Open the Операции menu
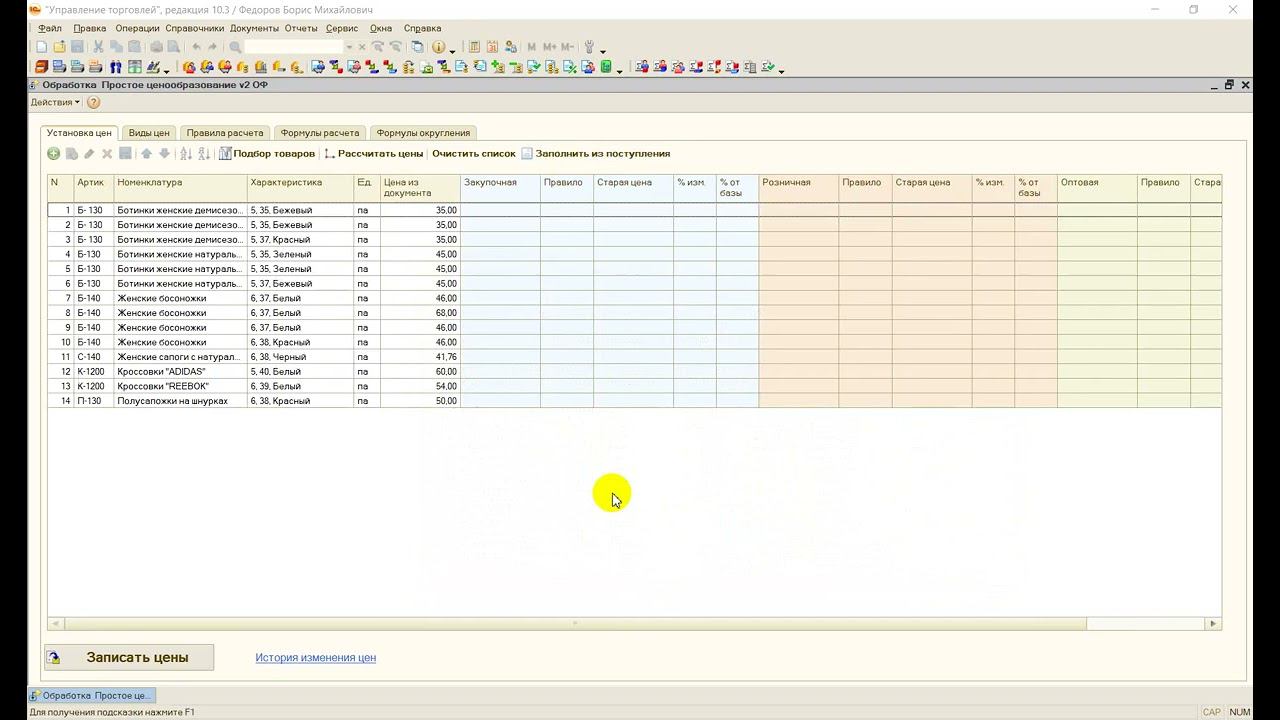Viewport: 1280px width, 720px height. coord(137,28)
